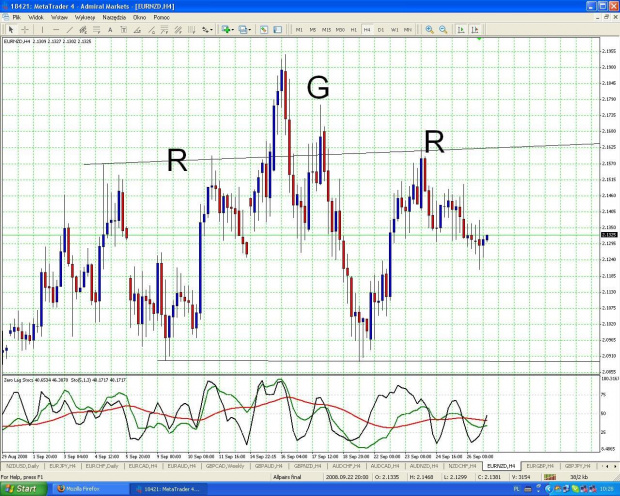
Task: Expand the arrows objects dropdown
Action: [208, 30]
